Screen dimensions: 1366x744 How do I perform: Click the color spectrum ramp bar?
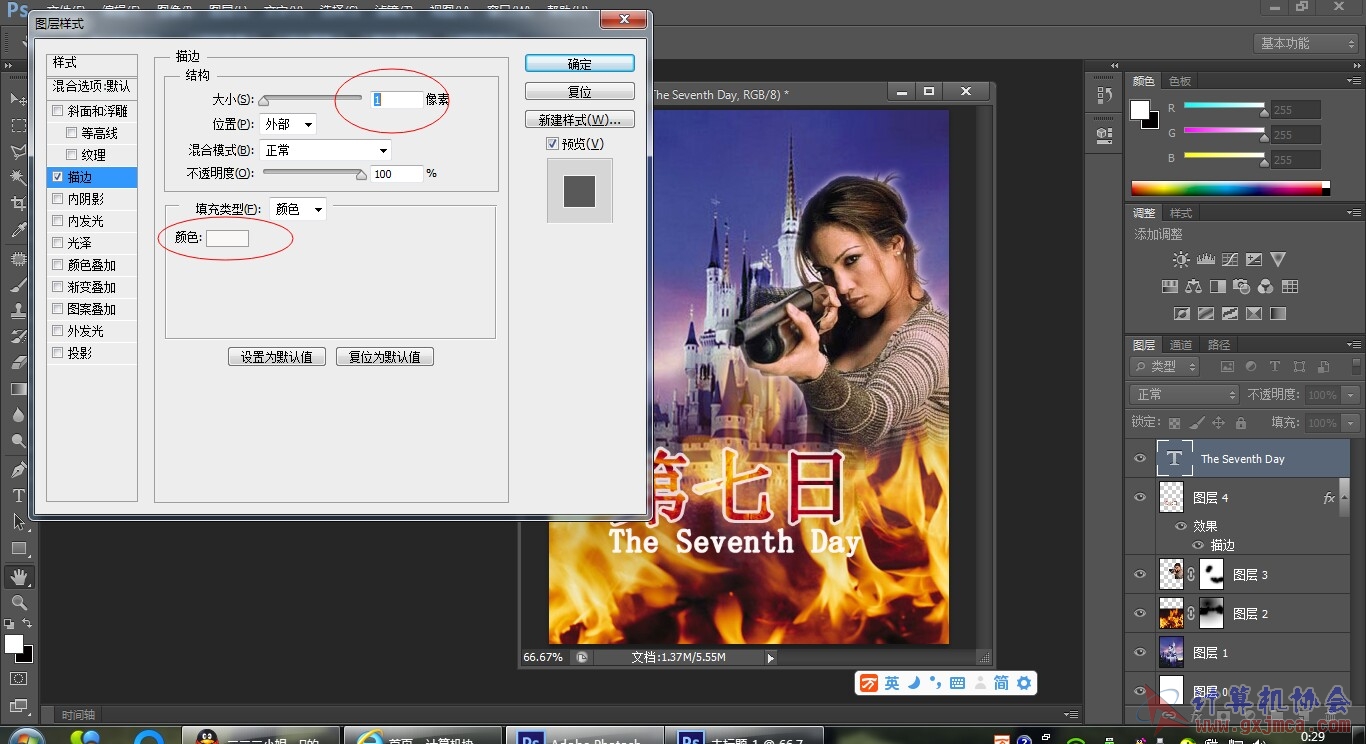[x=1230, y=188]
